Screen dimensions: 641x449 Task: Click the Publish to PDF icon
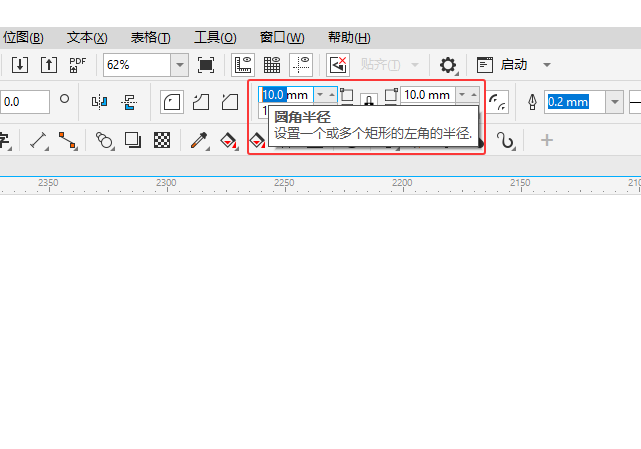[x=77, y=65]
